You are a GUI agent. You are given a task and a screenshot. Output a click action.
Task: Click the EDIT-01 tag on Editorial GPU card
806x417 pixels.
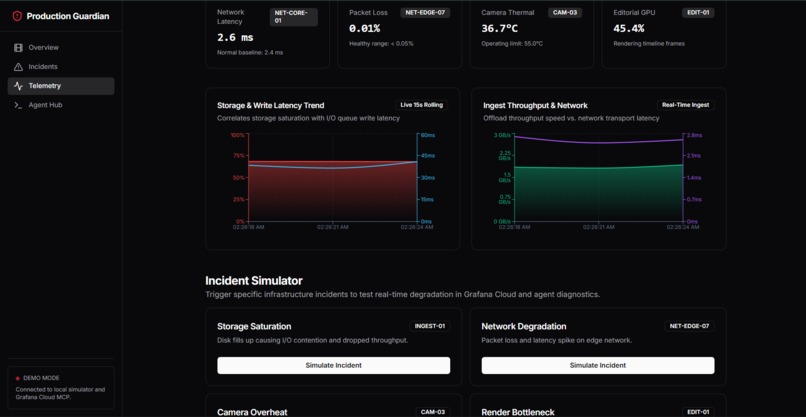(x=698, y=13)
